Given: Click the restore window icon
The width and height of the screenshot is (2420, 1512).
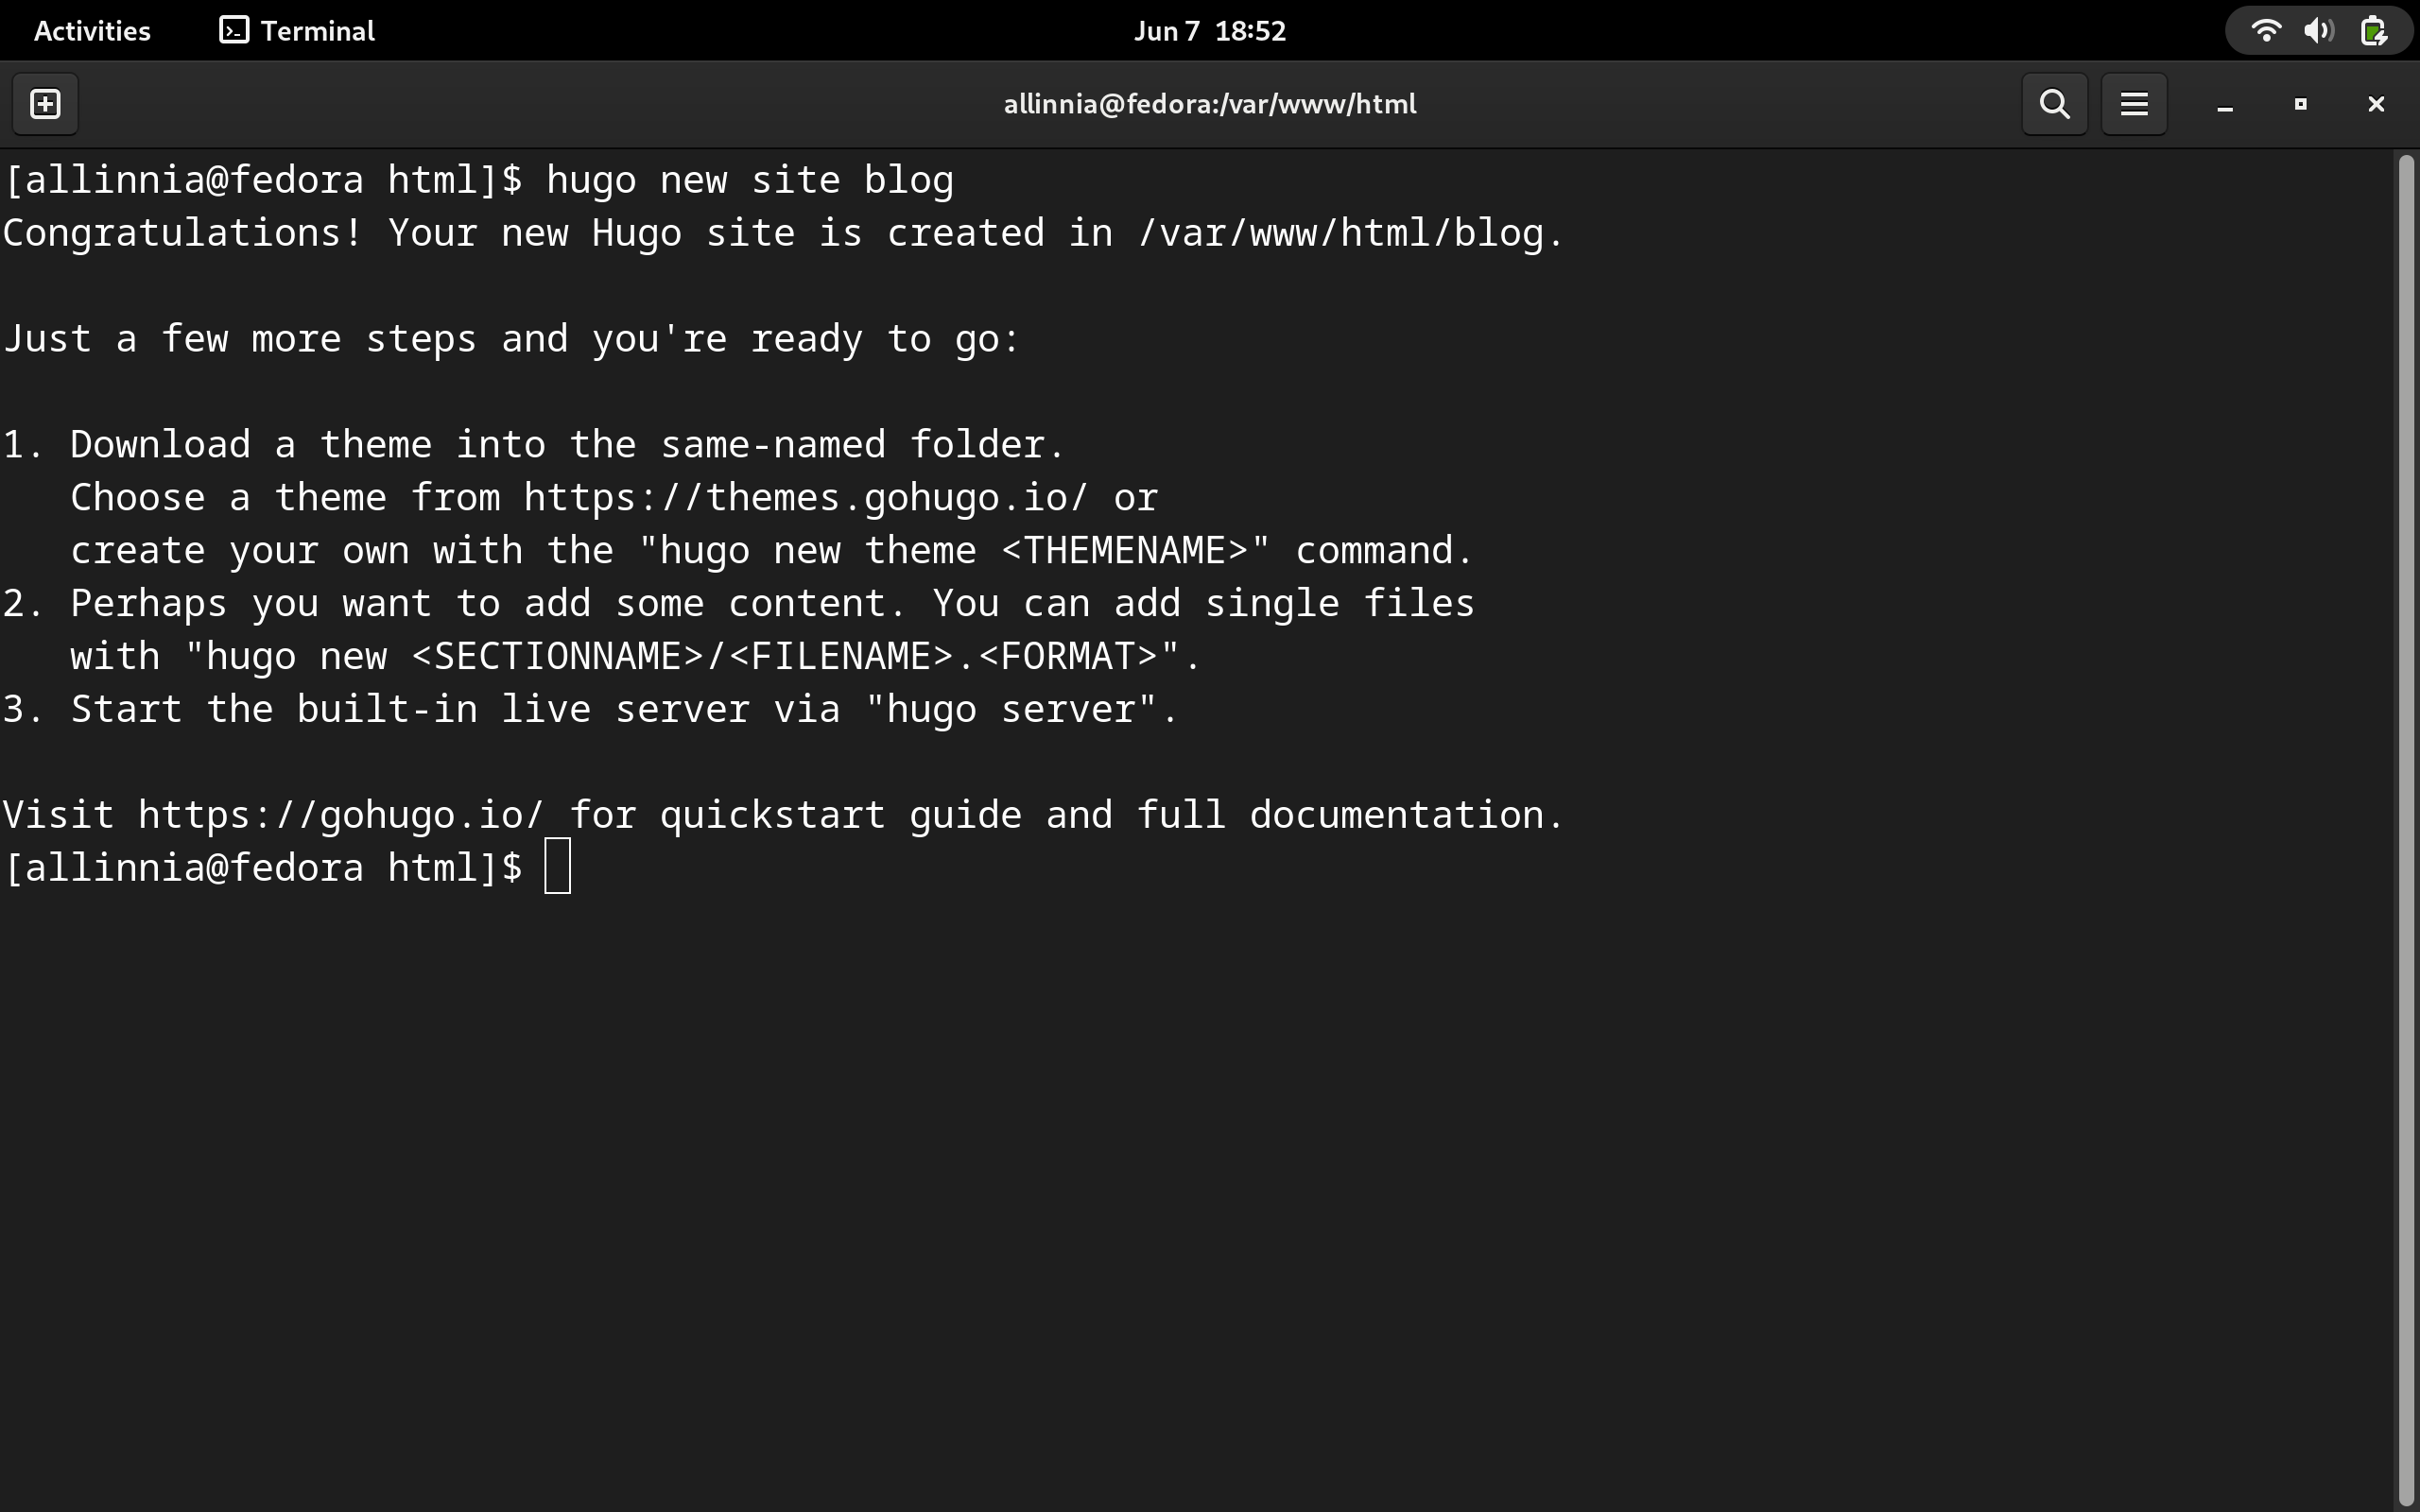Looking at the screenshot, I should [x=2298, y=103].
